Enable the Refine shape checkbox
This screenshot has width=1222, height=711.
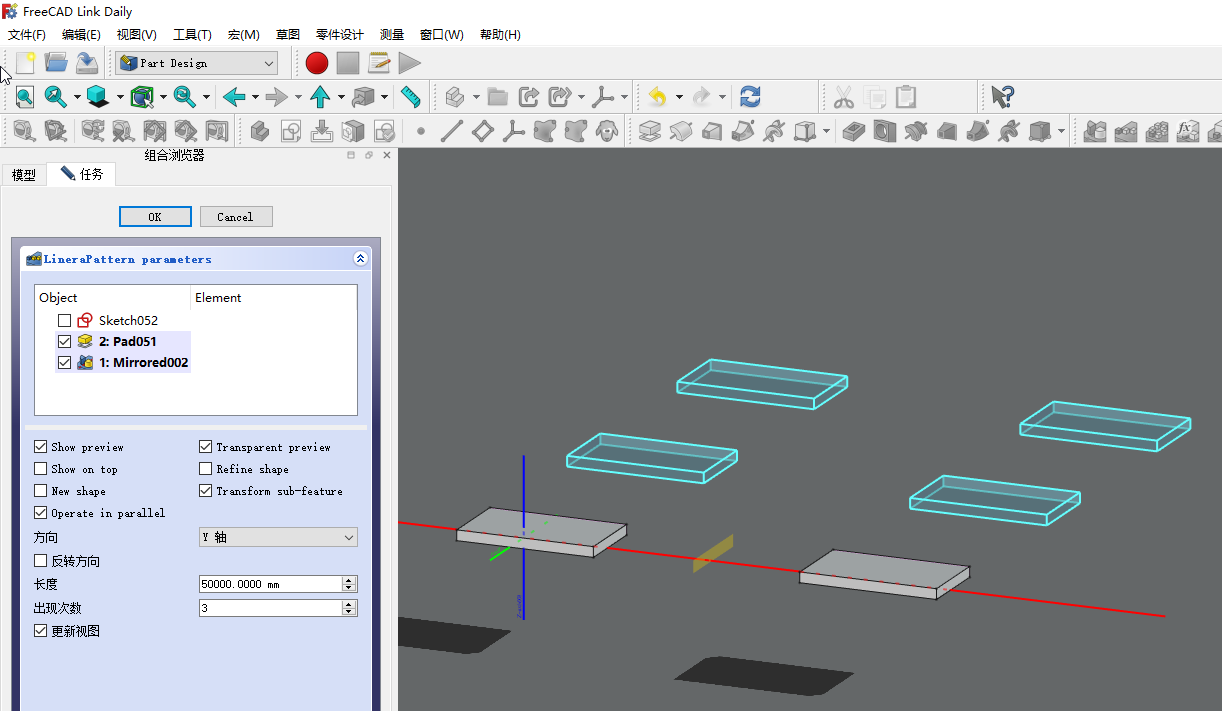pos(206,469)
